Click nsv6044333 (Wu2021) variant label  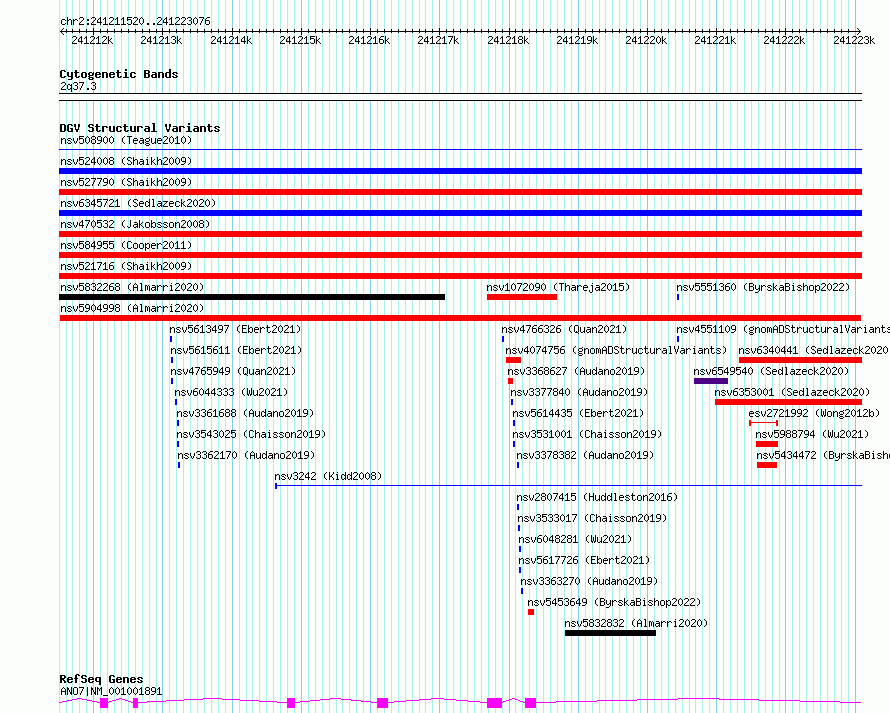click(231, 392)
